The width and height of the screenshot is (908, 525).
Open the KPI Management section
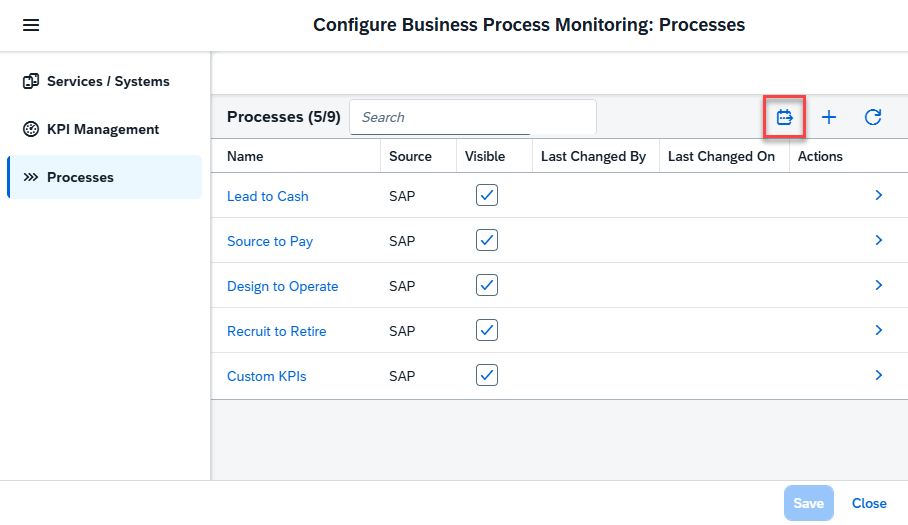point(103,129)
